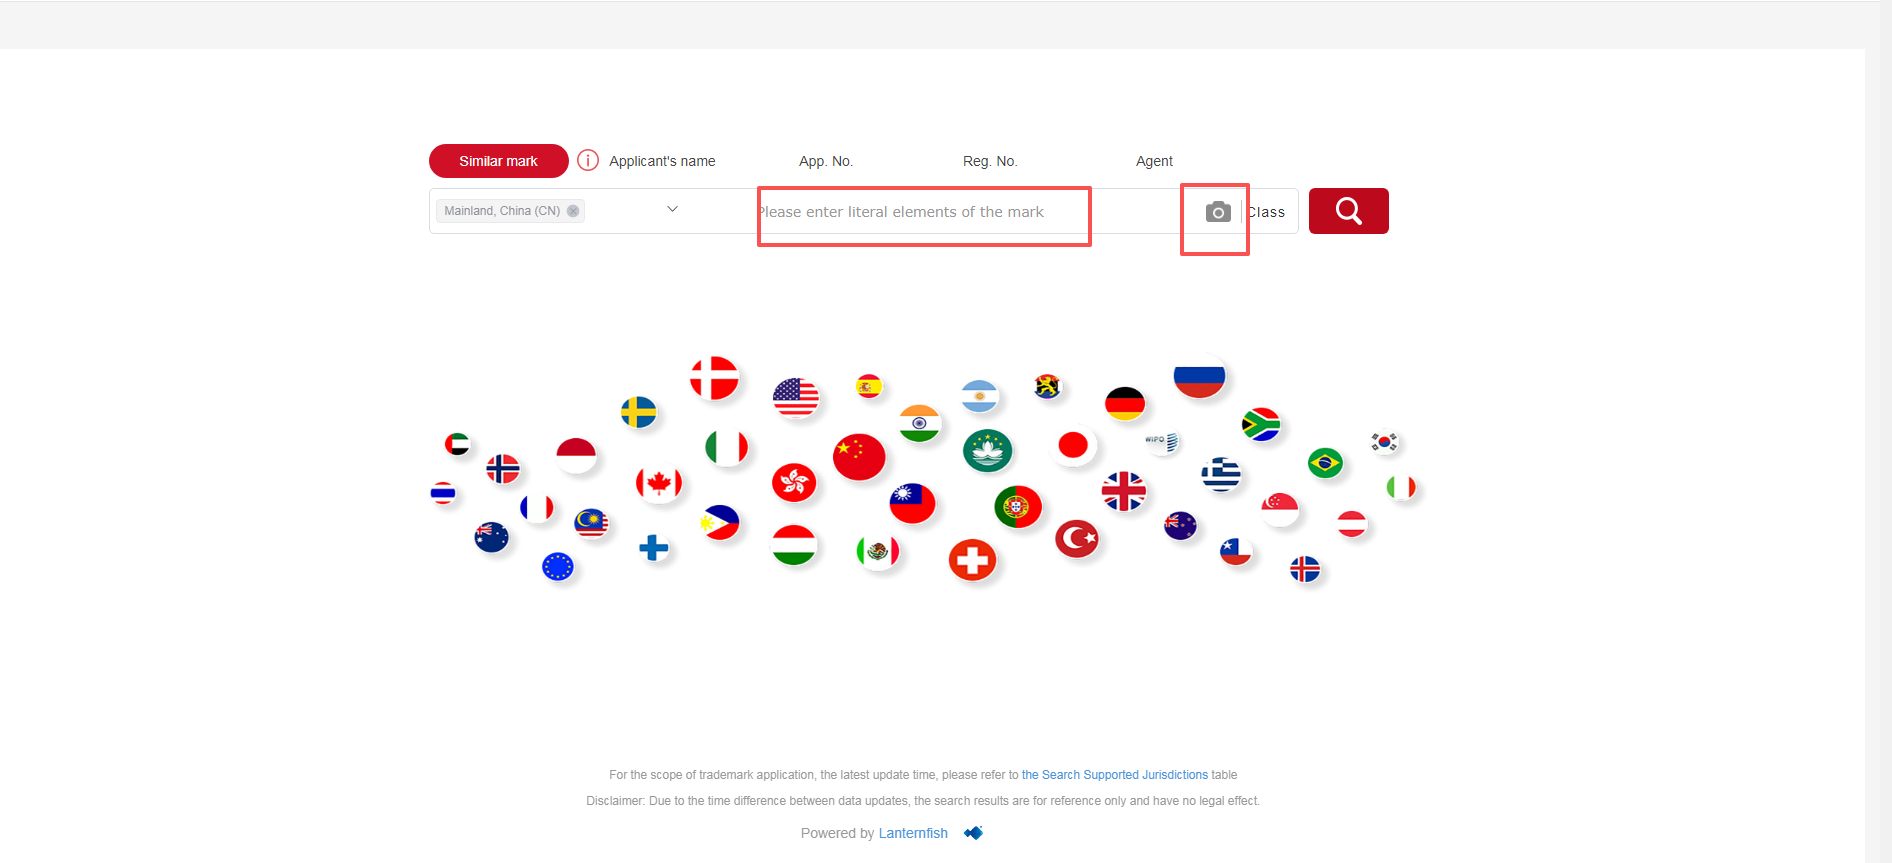Click the red magnifier search button
The image size is (1892, 863).
point(1348,211)
